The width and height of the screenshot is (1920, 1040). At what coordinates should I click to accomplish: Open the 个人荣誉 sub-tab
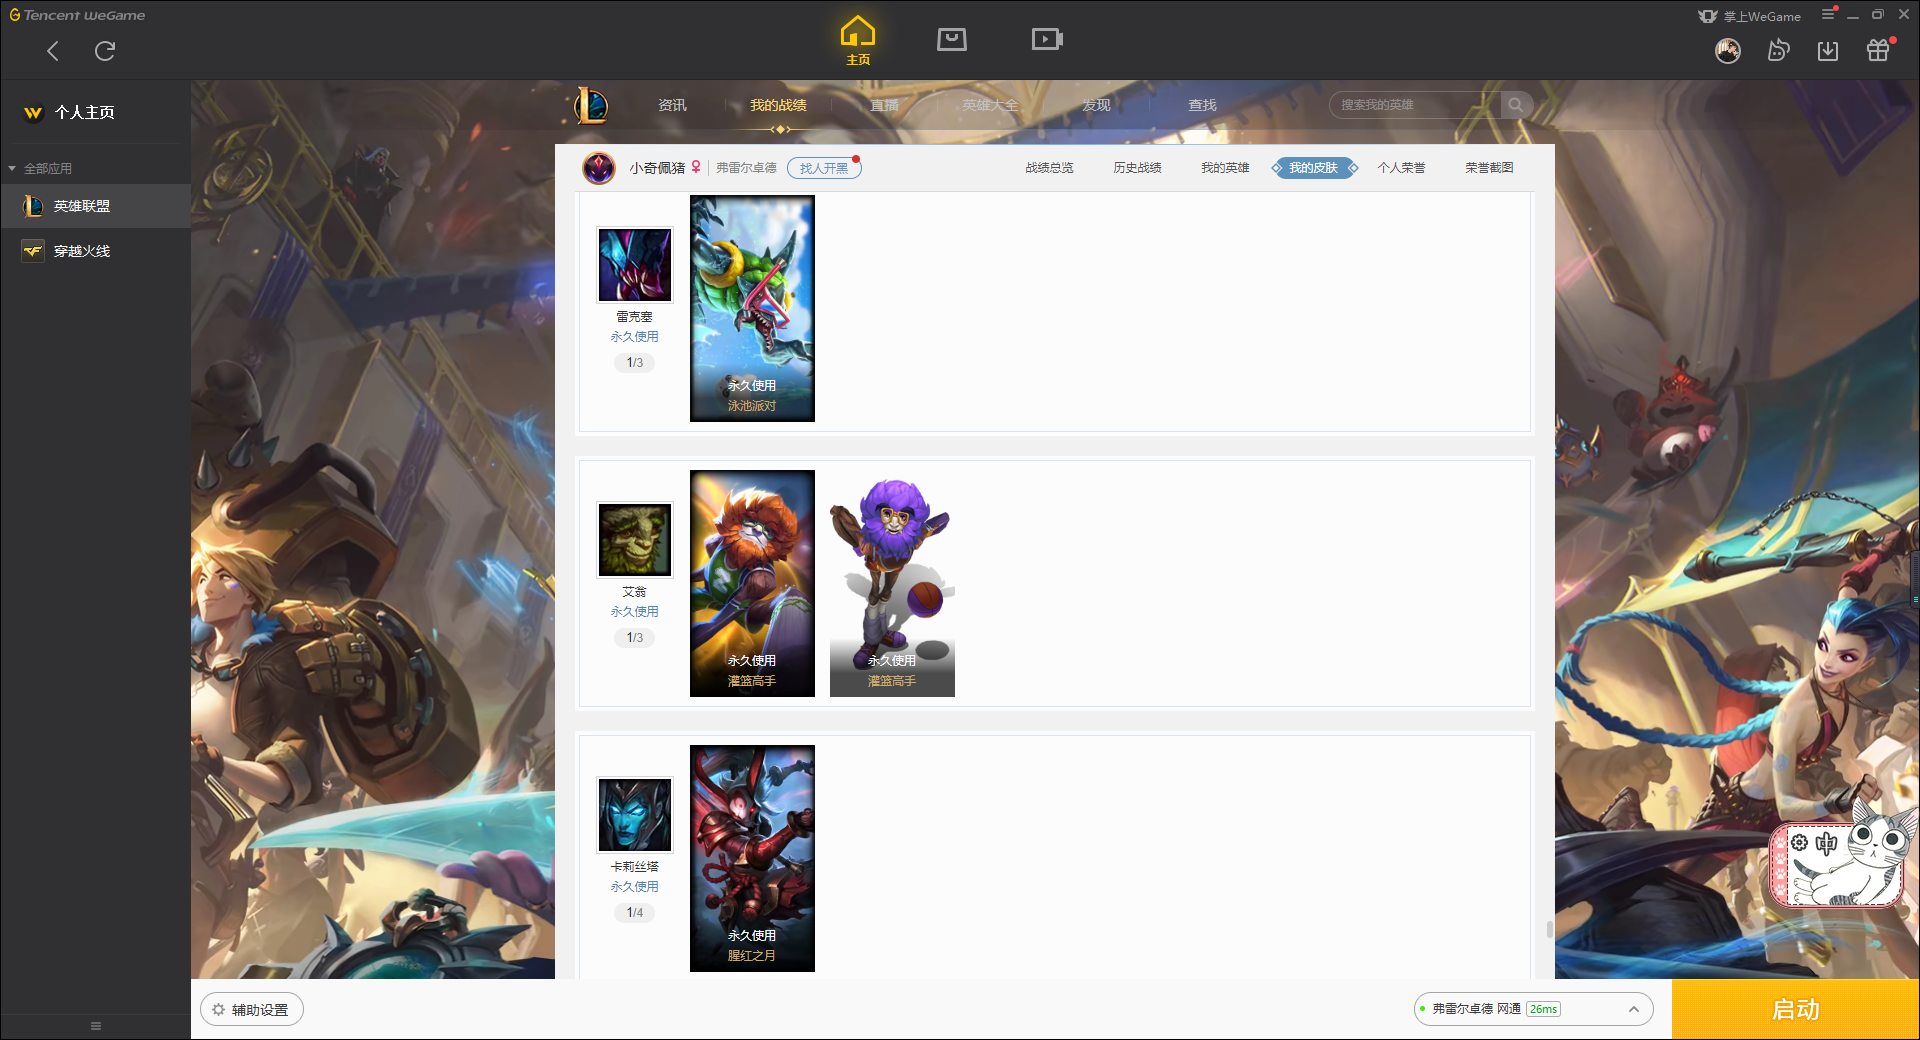(x=1401, y=168)
